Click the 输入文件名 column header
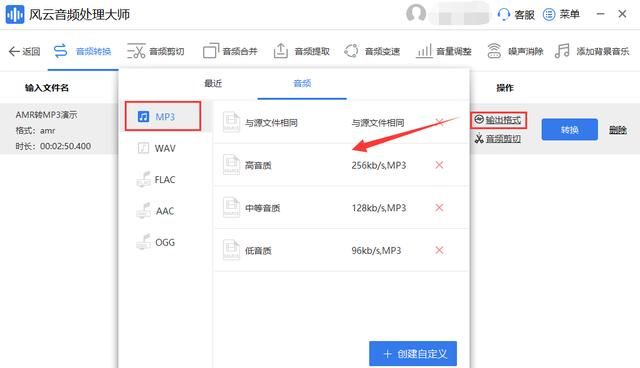Viewport: 640px width, 368px height. point(47,88)
